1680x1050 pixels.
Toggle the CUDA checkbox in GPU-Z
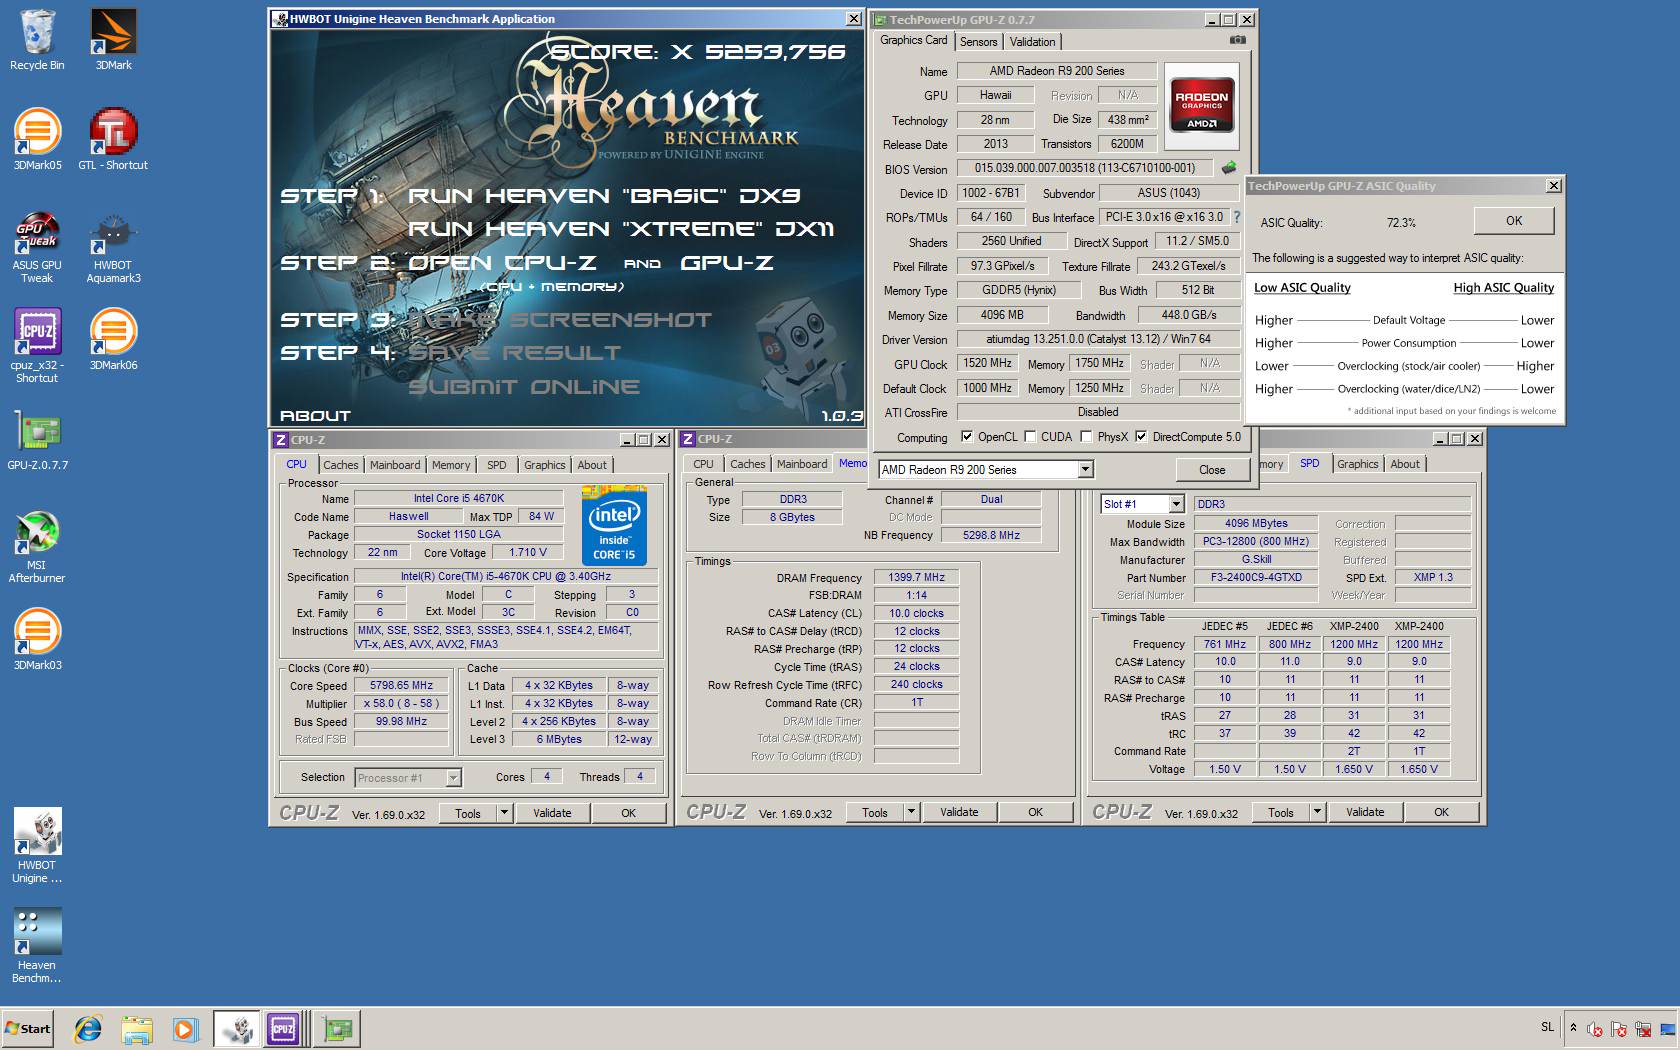coord(1030,437)
